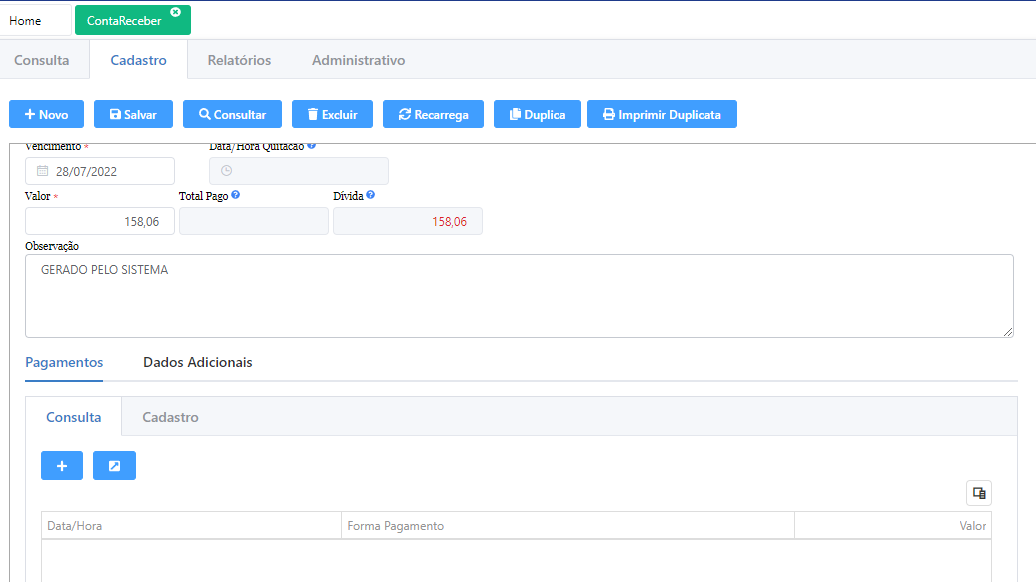Click clock icon in Data/Hora Quitação field
This screenshot has height=582, width=1036.
pos(226,171)
